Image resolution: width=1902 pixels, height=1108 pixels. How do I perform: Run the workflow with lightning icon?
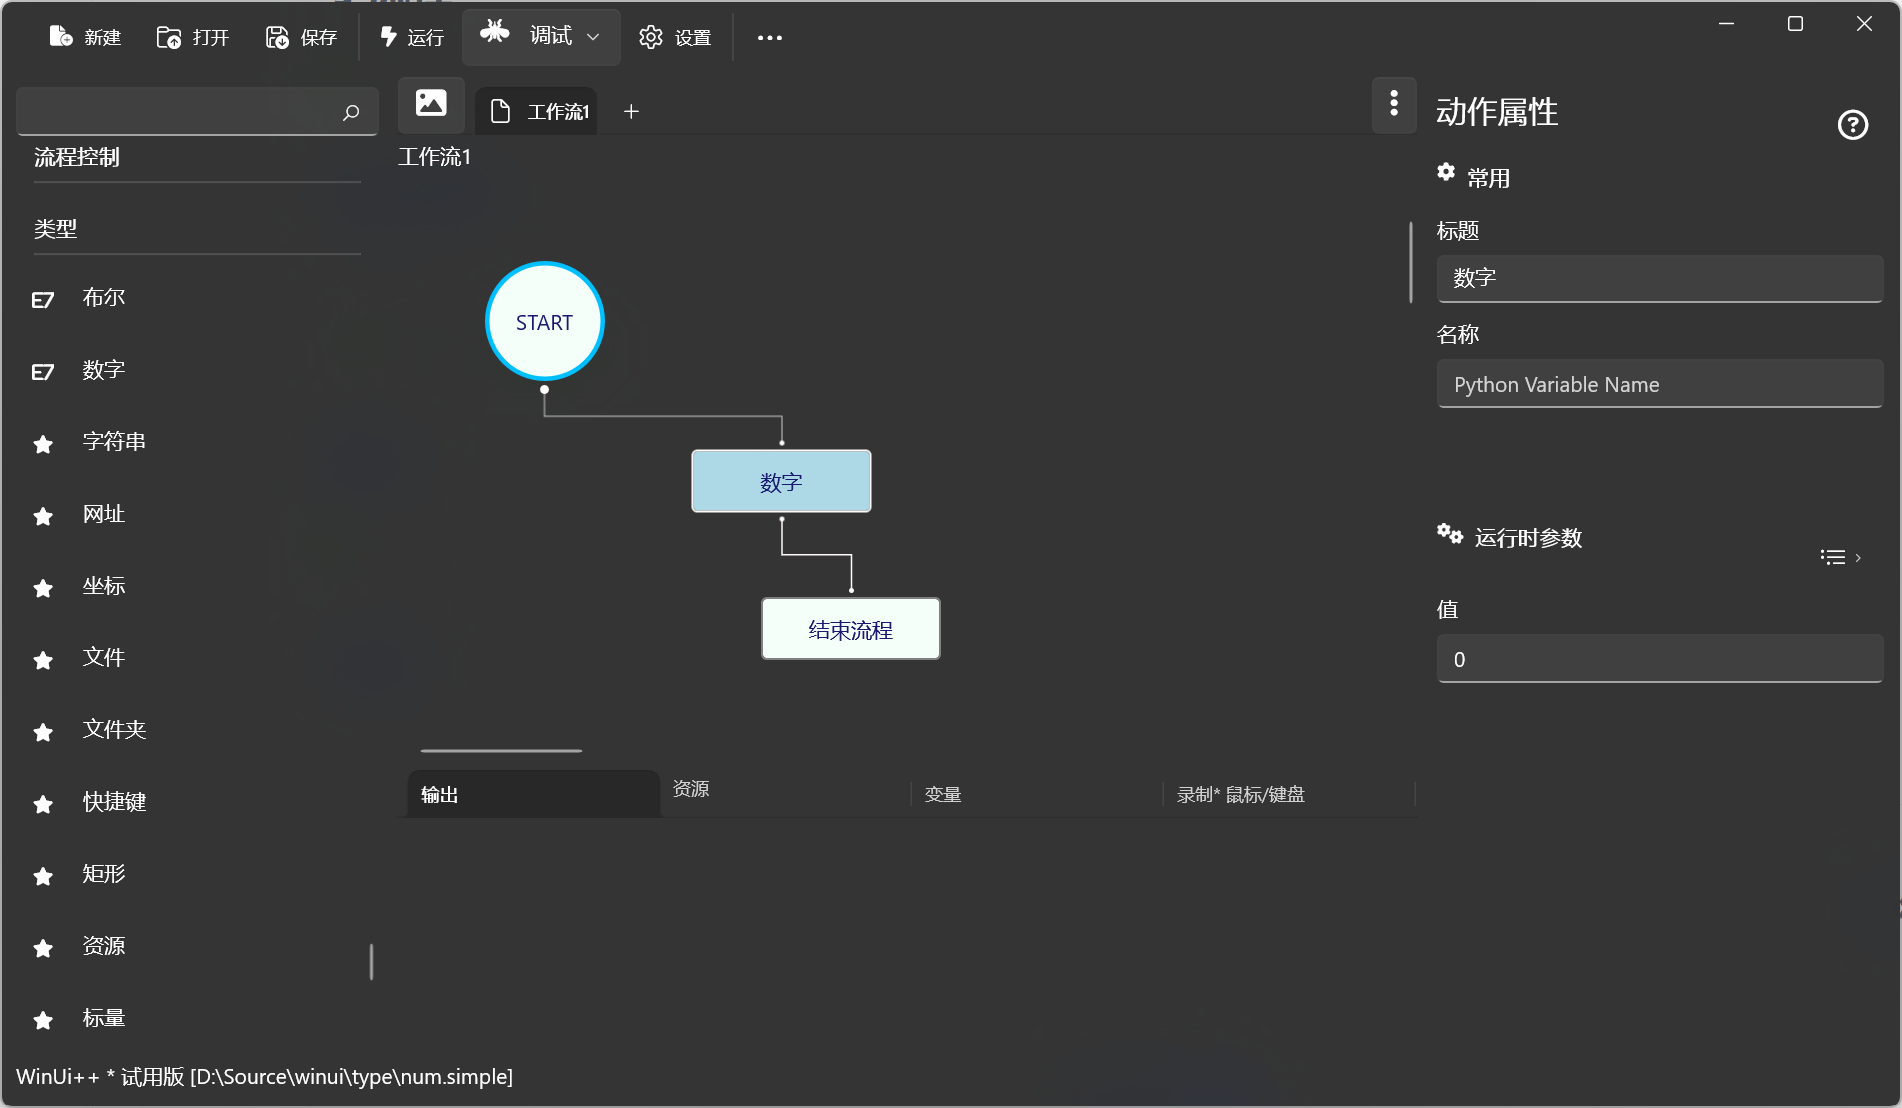[x=389, y=37]
